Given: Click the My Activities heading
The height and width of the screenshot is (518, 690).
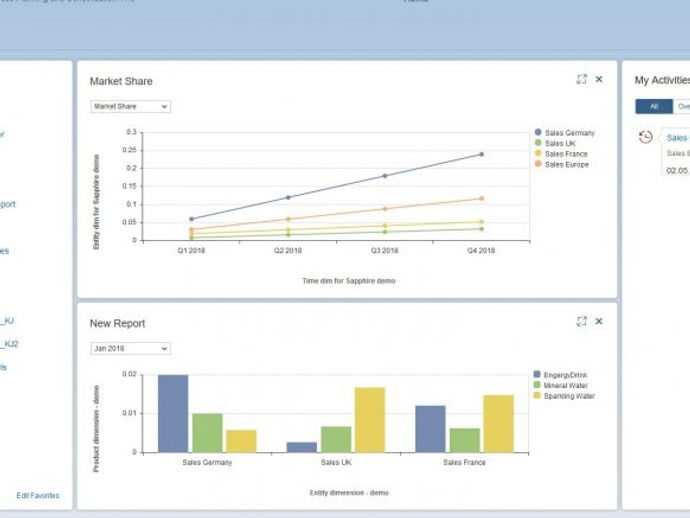Looking at the screenshot, I should coord(662,80).
